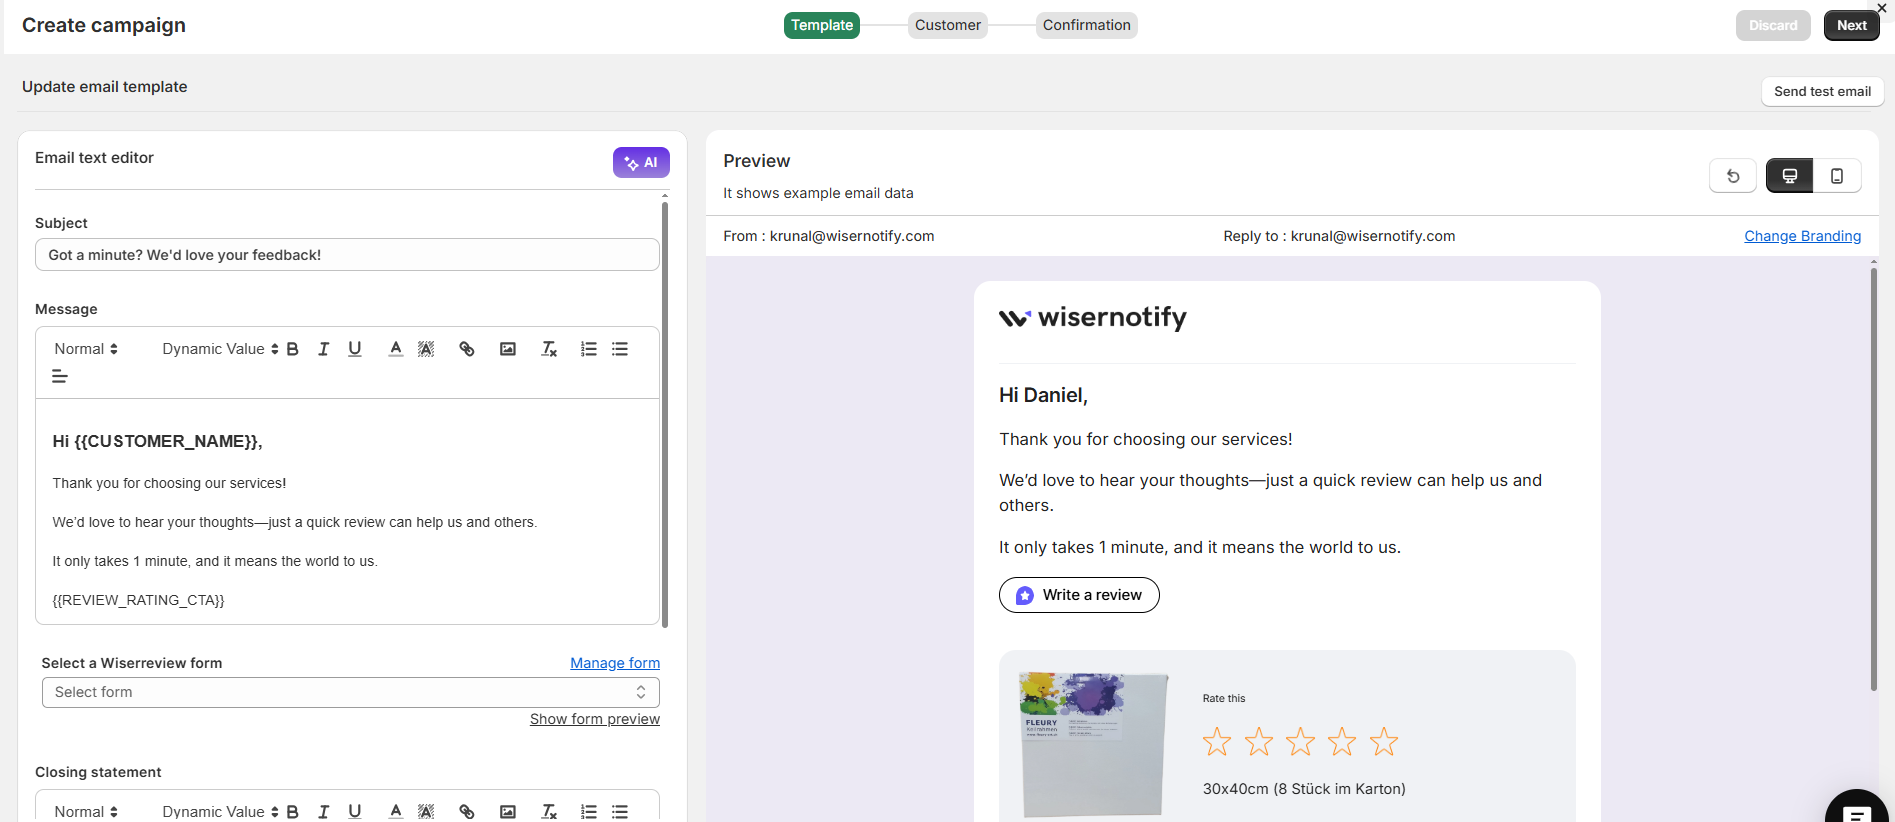The width and height of the screenshot is (1895, 822).
Task: Insert link icon in Message toolbar
Action: click(467, 349)
